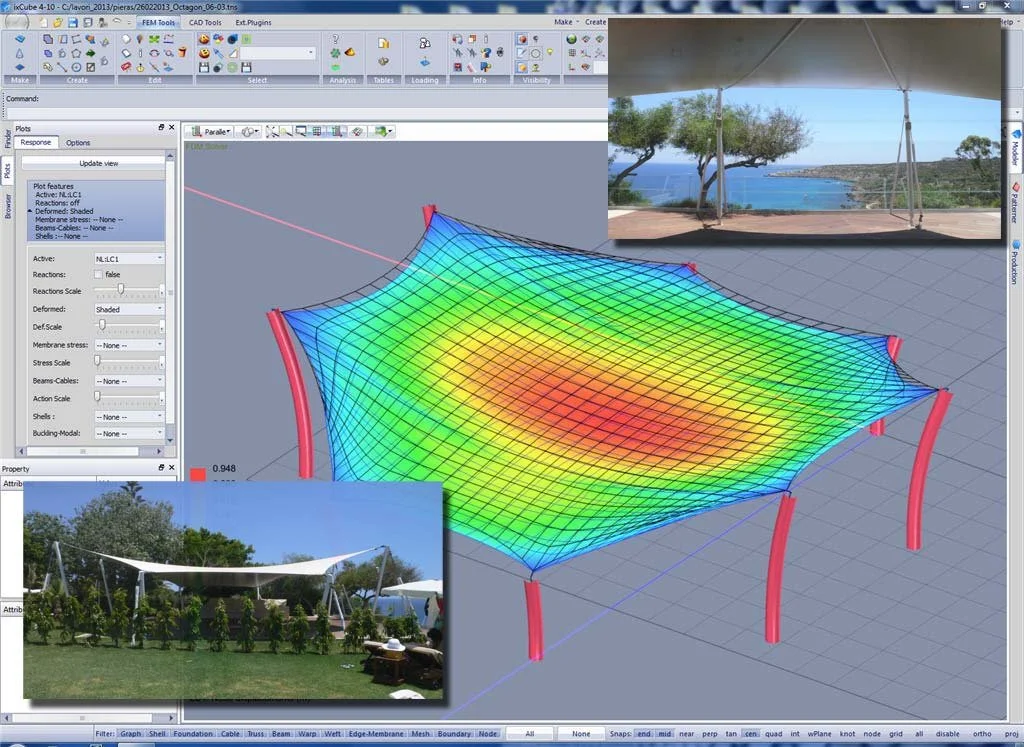Click the green clover icon in Analysis group

[x=335, y=53]
